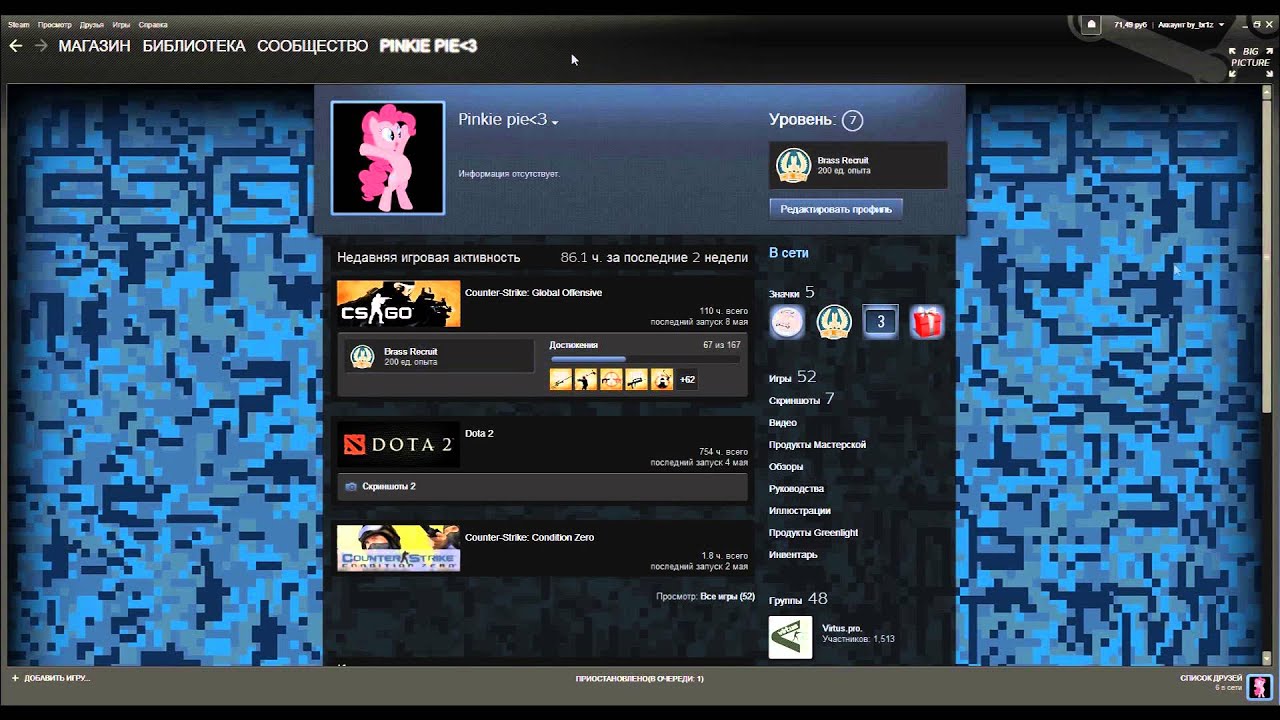The image size is (1280, 720).
Task: Open the Руководства link
Action: (796, 489)
